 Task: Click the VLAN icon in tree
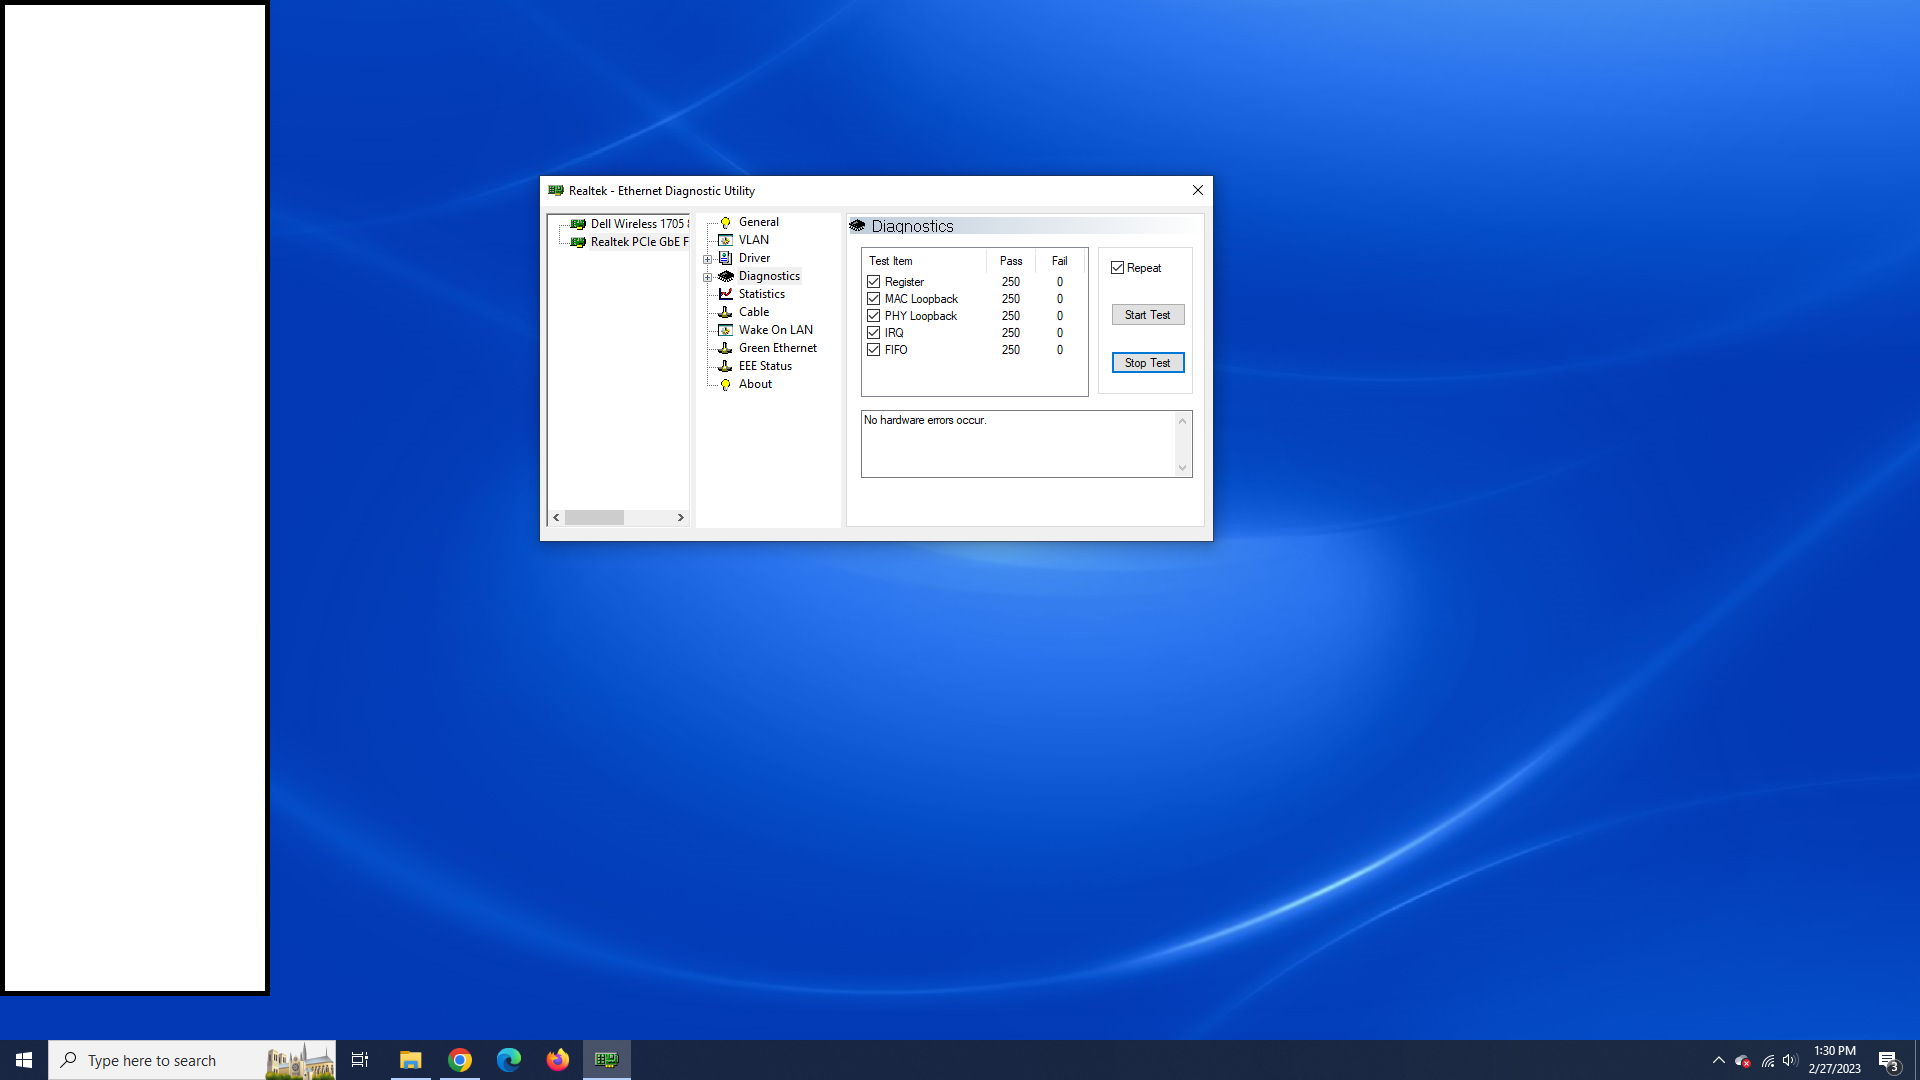point(726,240)
